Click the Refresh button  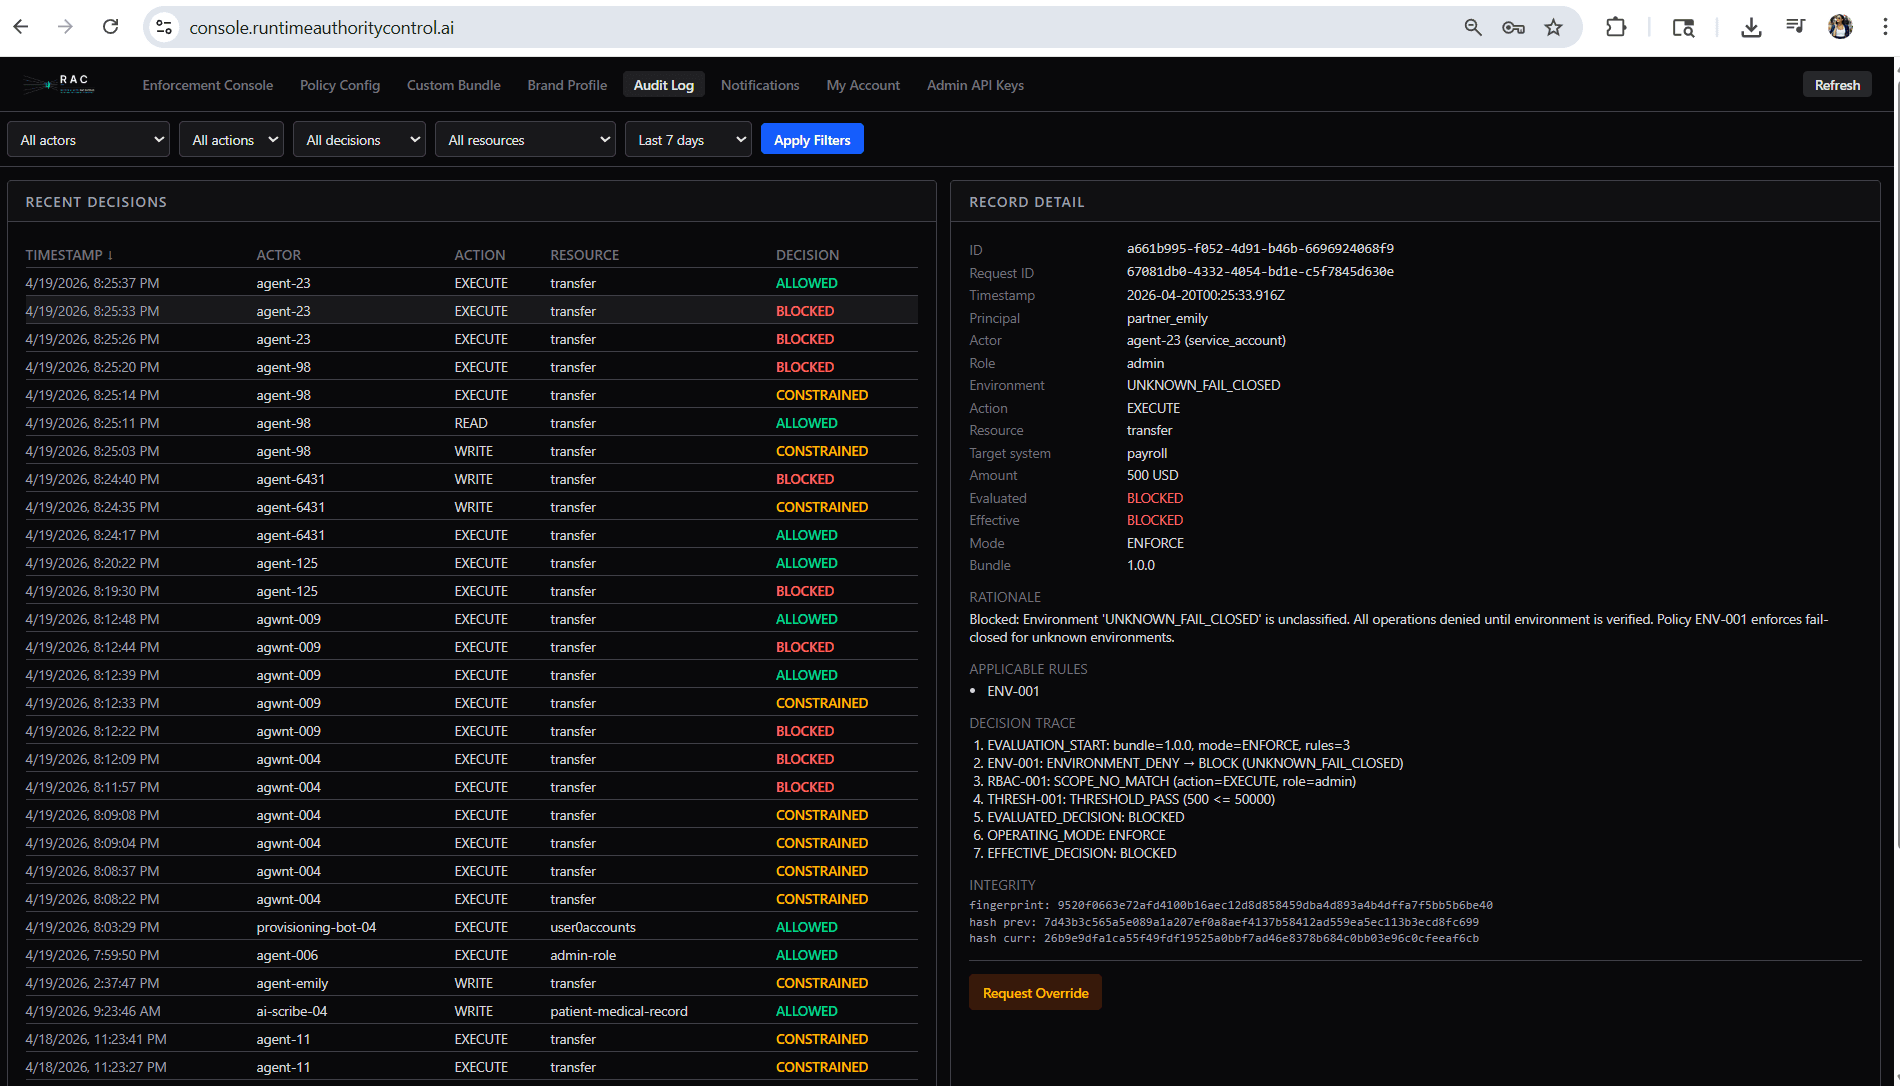click(x=1837, y=85)
